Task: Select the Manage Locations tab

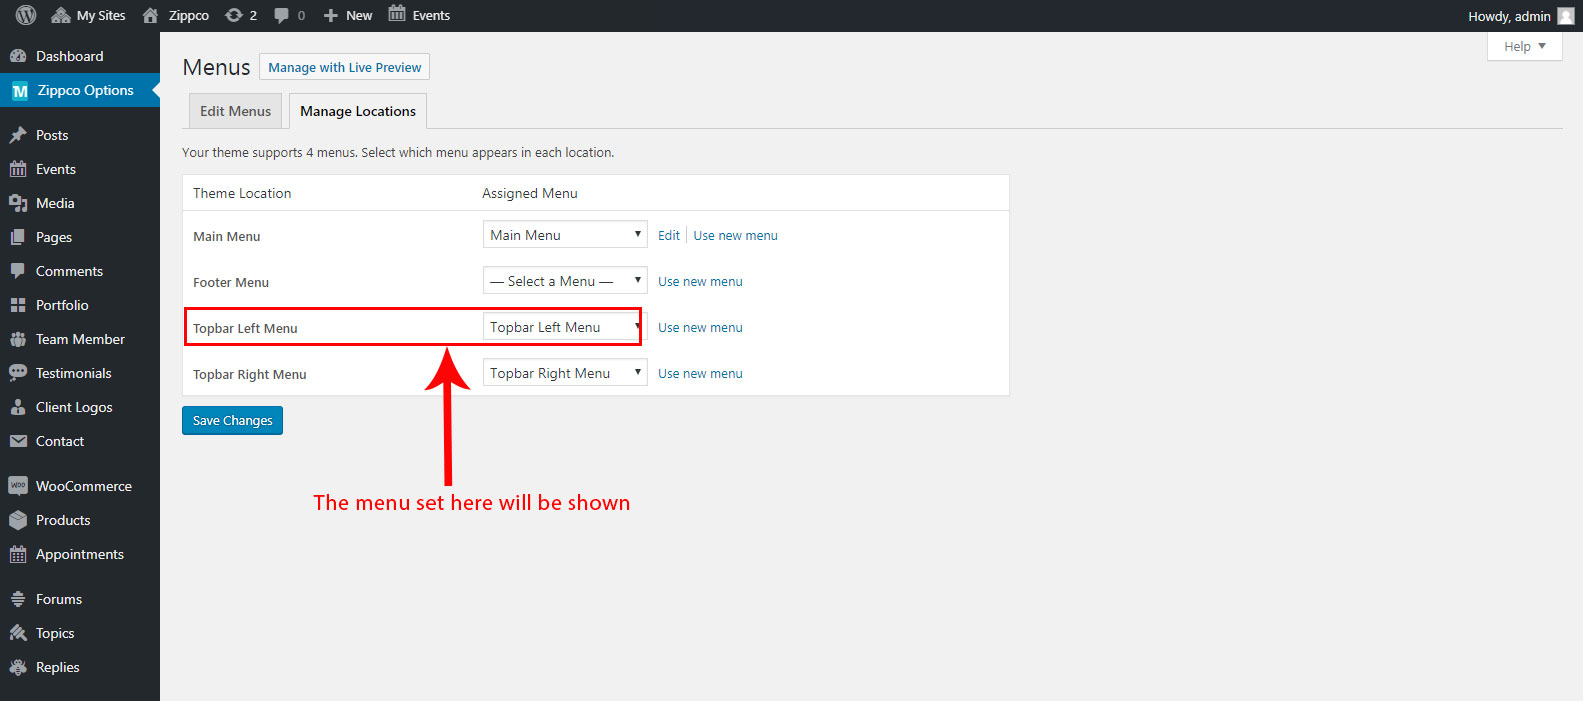Action: tap(358, 111)
